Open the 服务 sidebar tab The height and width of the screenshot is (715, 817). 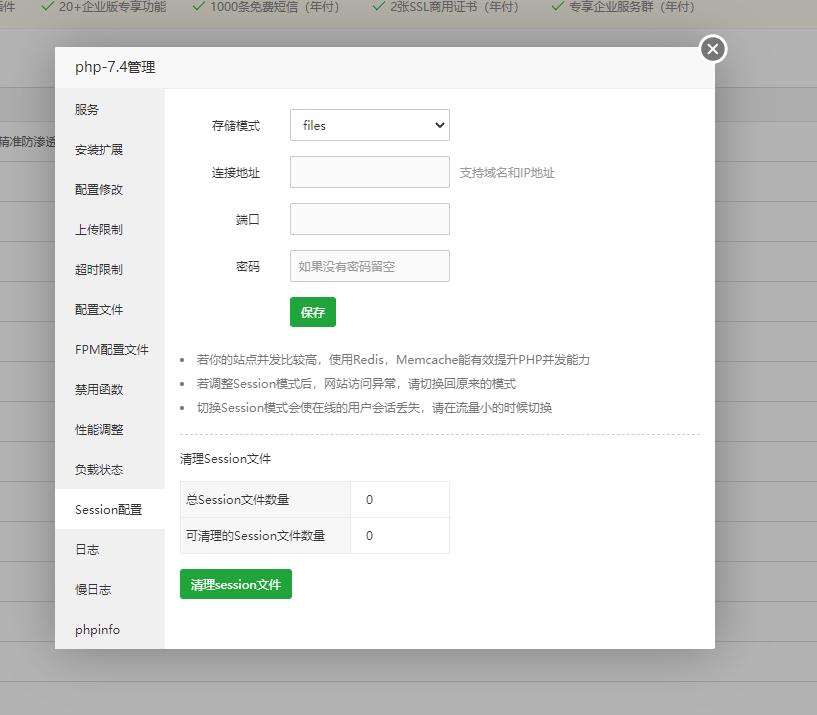109,109
